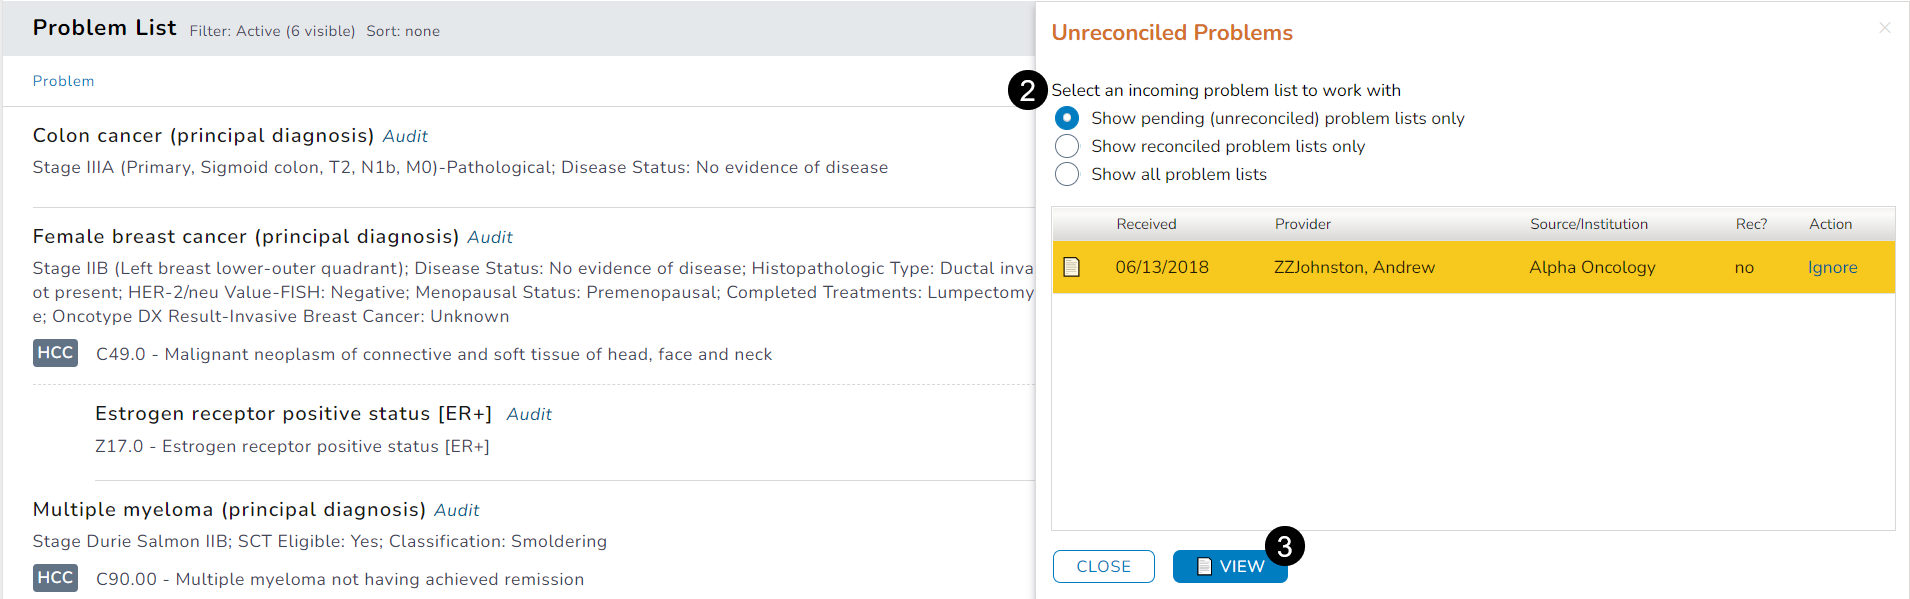
Task: Select Show reconciled problem lists only
Action: (x=1067, y=146)
